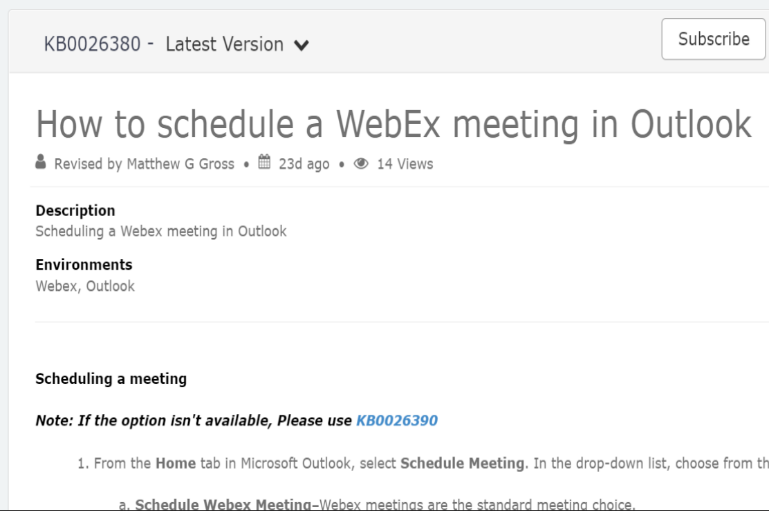This screenshot has width=769, height=511.
Task: Click the italic note about option unavailable
Action: tap(193, 421)
